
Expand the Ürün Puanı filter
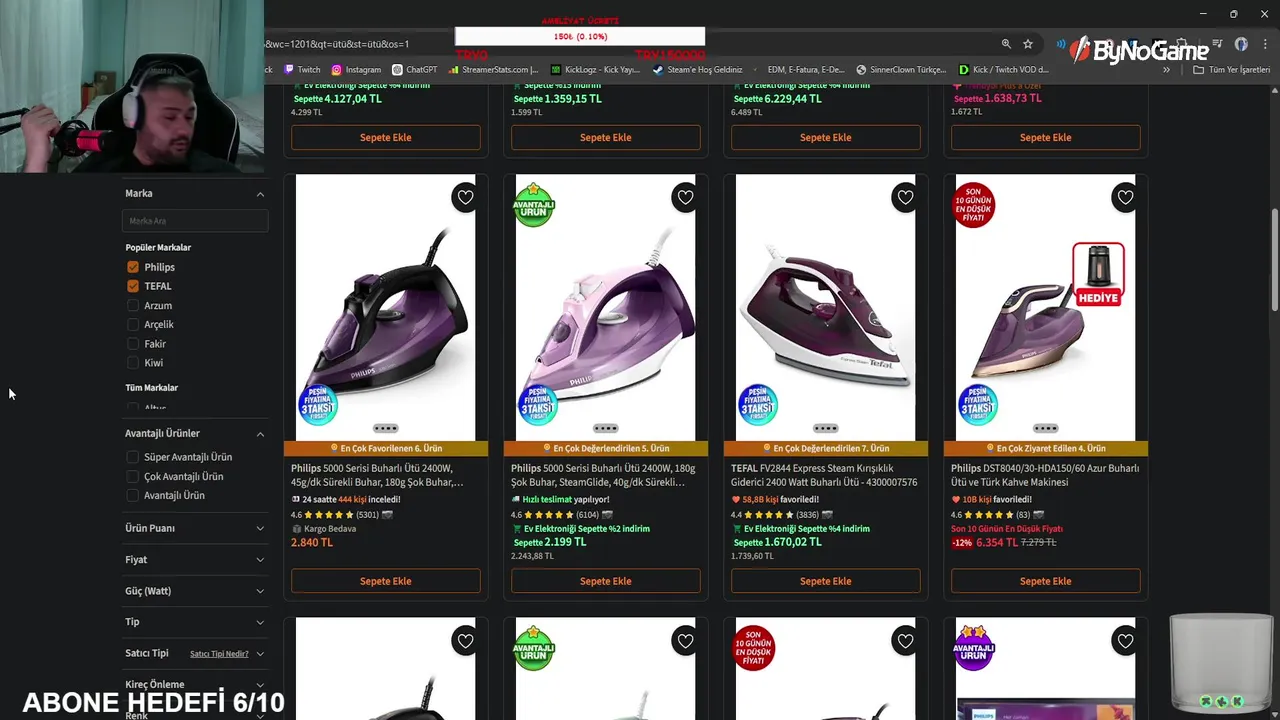pos(260,528)
